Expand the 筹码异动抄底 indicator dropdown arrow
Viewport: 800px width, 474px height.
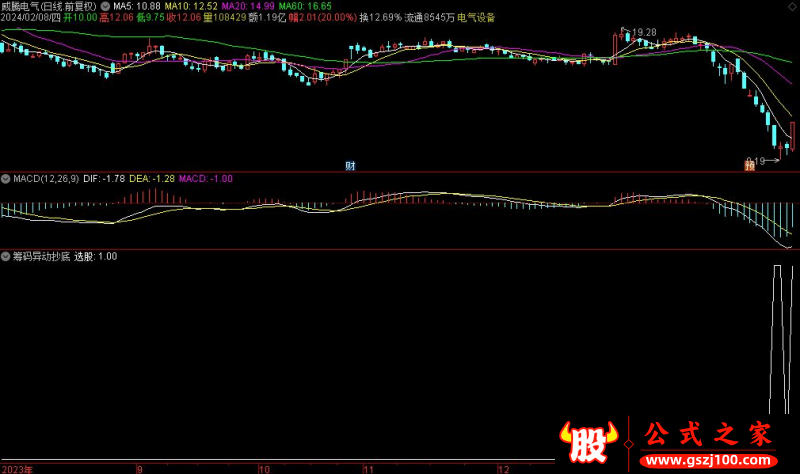coord(6,257)
